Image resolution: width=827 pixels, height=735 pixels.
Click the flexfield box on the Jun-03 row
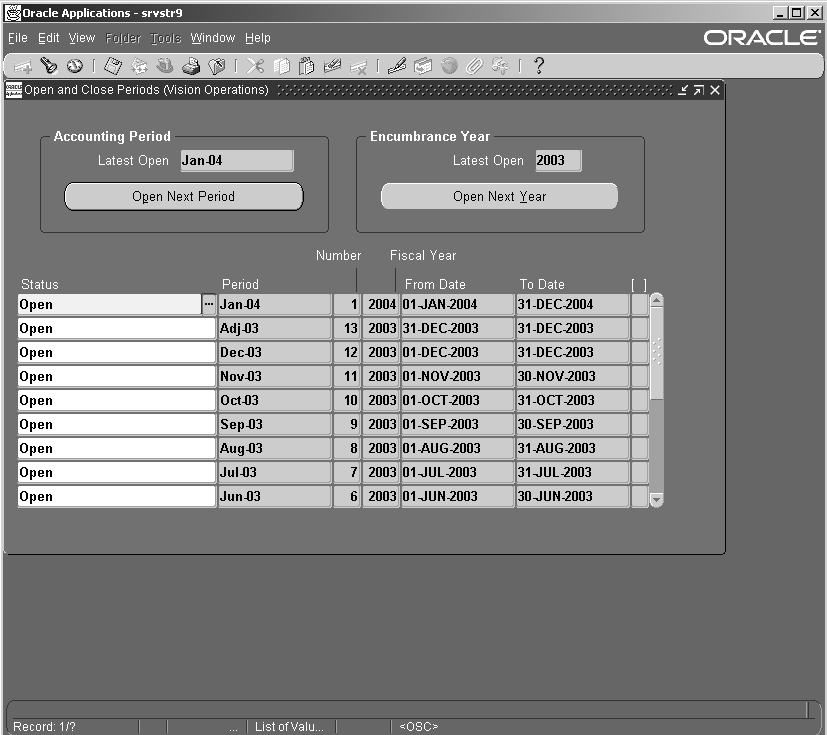640,497
